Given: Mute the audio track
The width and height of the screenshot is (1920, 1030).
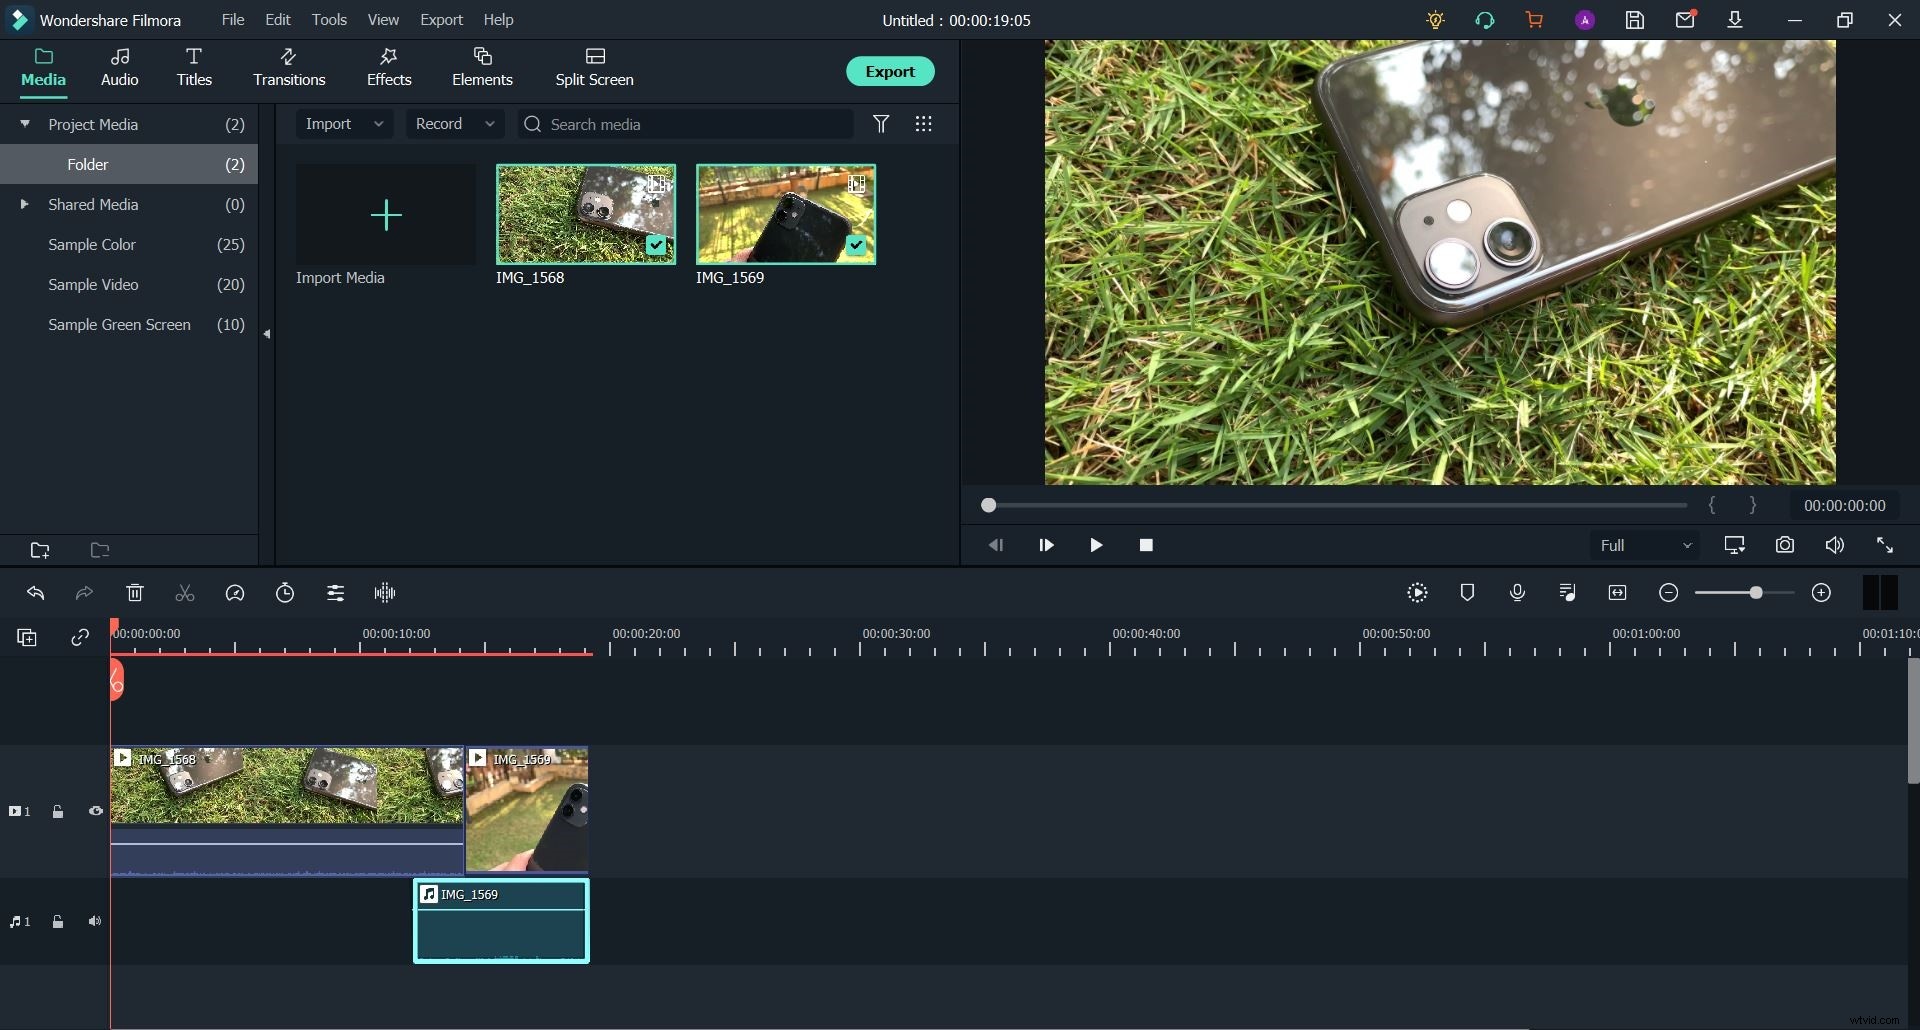Looking at the screenshot, I should (x=95, y=921).
